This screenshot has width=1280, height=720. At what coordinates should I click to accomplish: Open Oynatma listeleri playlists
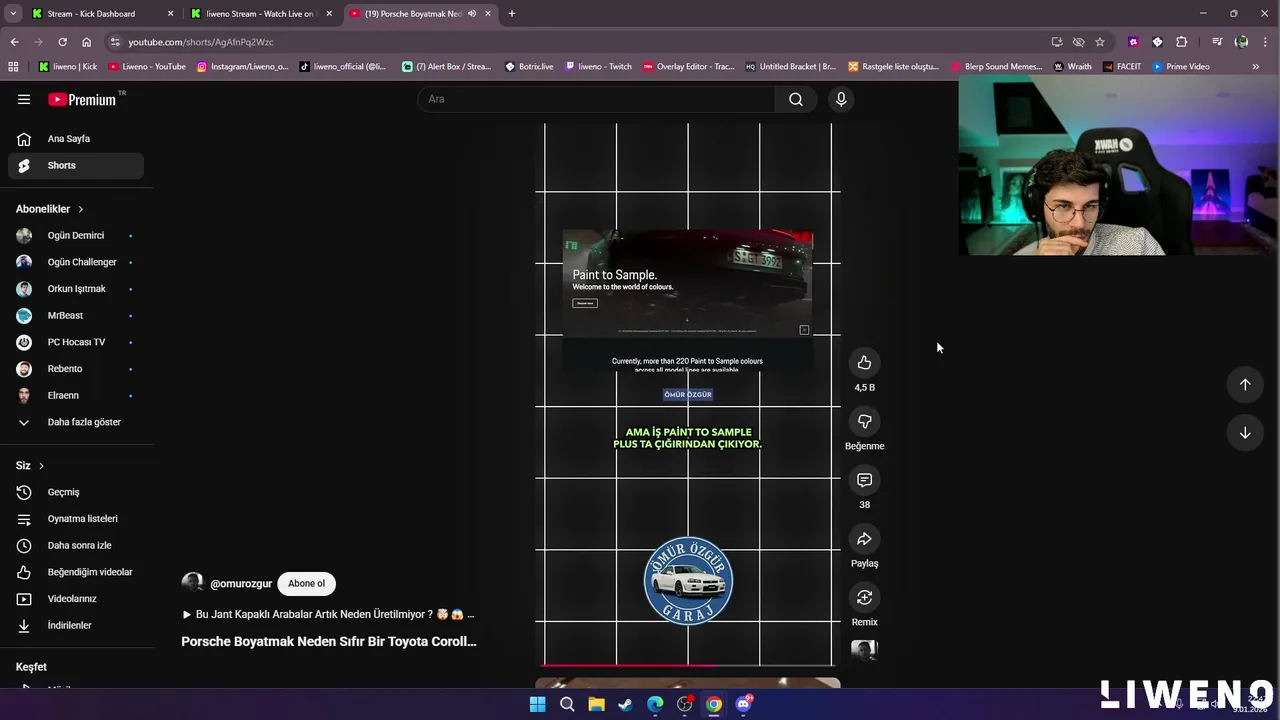coord(76,519)
